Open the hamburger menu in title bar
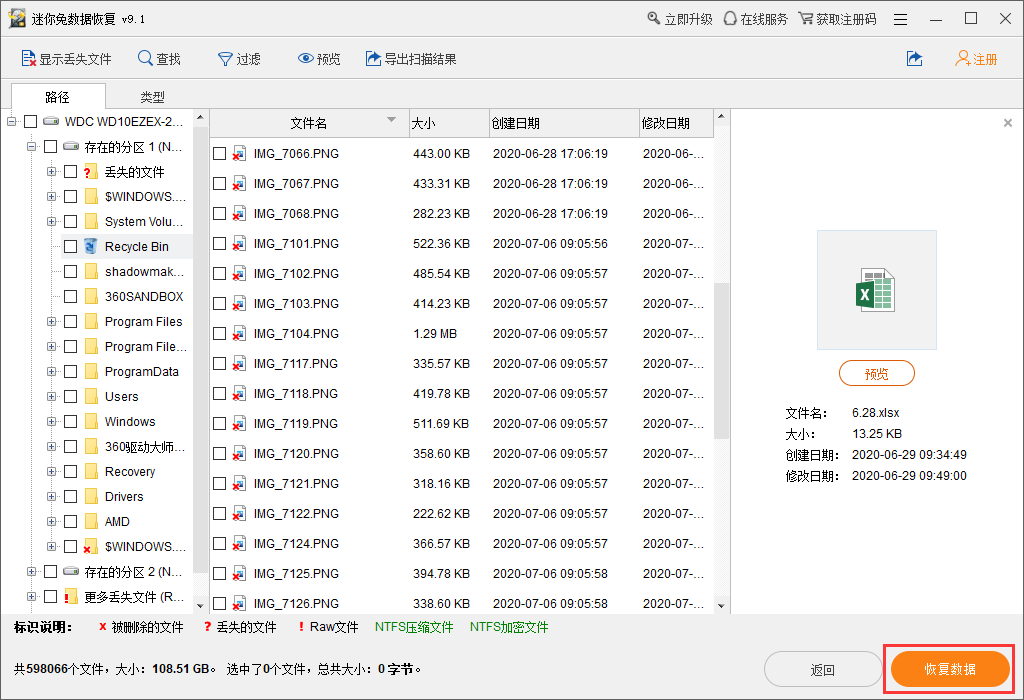This screenshot has height=700, width=1024. click(901, 19)
